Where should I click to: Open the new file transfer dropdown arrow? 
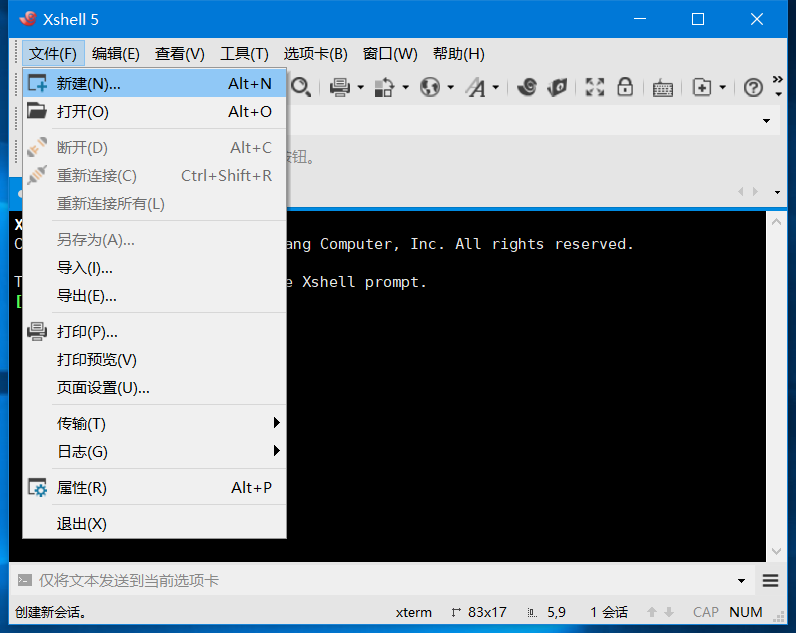point(722,88)
